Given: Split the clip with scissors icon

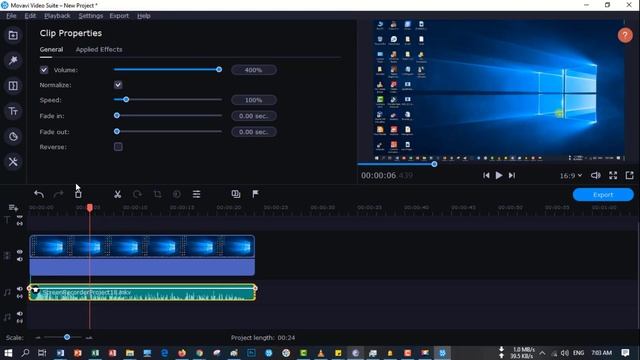Looking at the screenshot, I should pos(118,194).
